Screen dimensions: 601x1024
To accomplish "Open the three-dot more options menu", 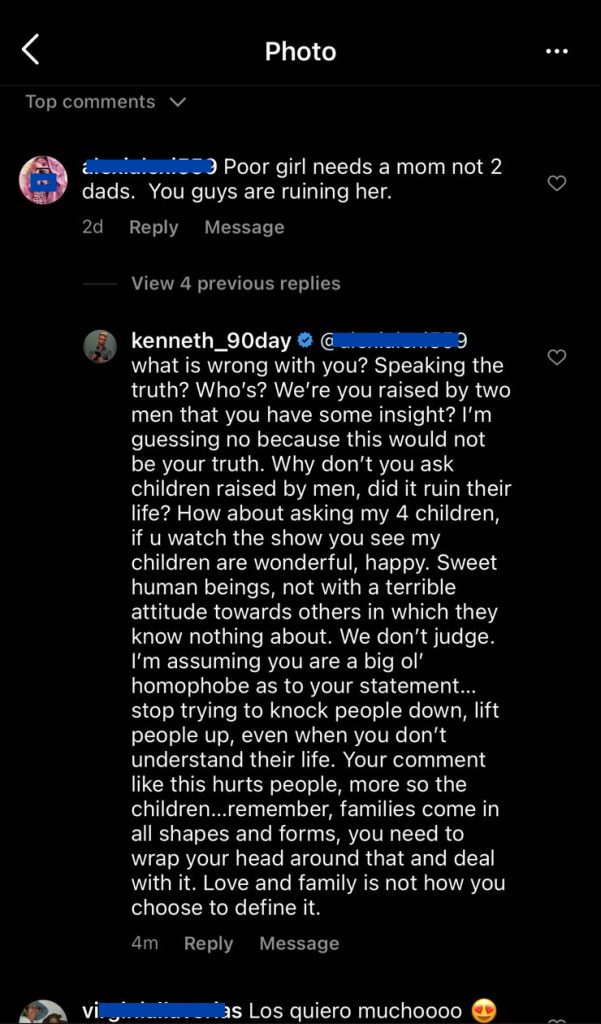I will point(557,51).
